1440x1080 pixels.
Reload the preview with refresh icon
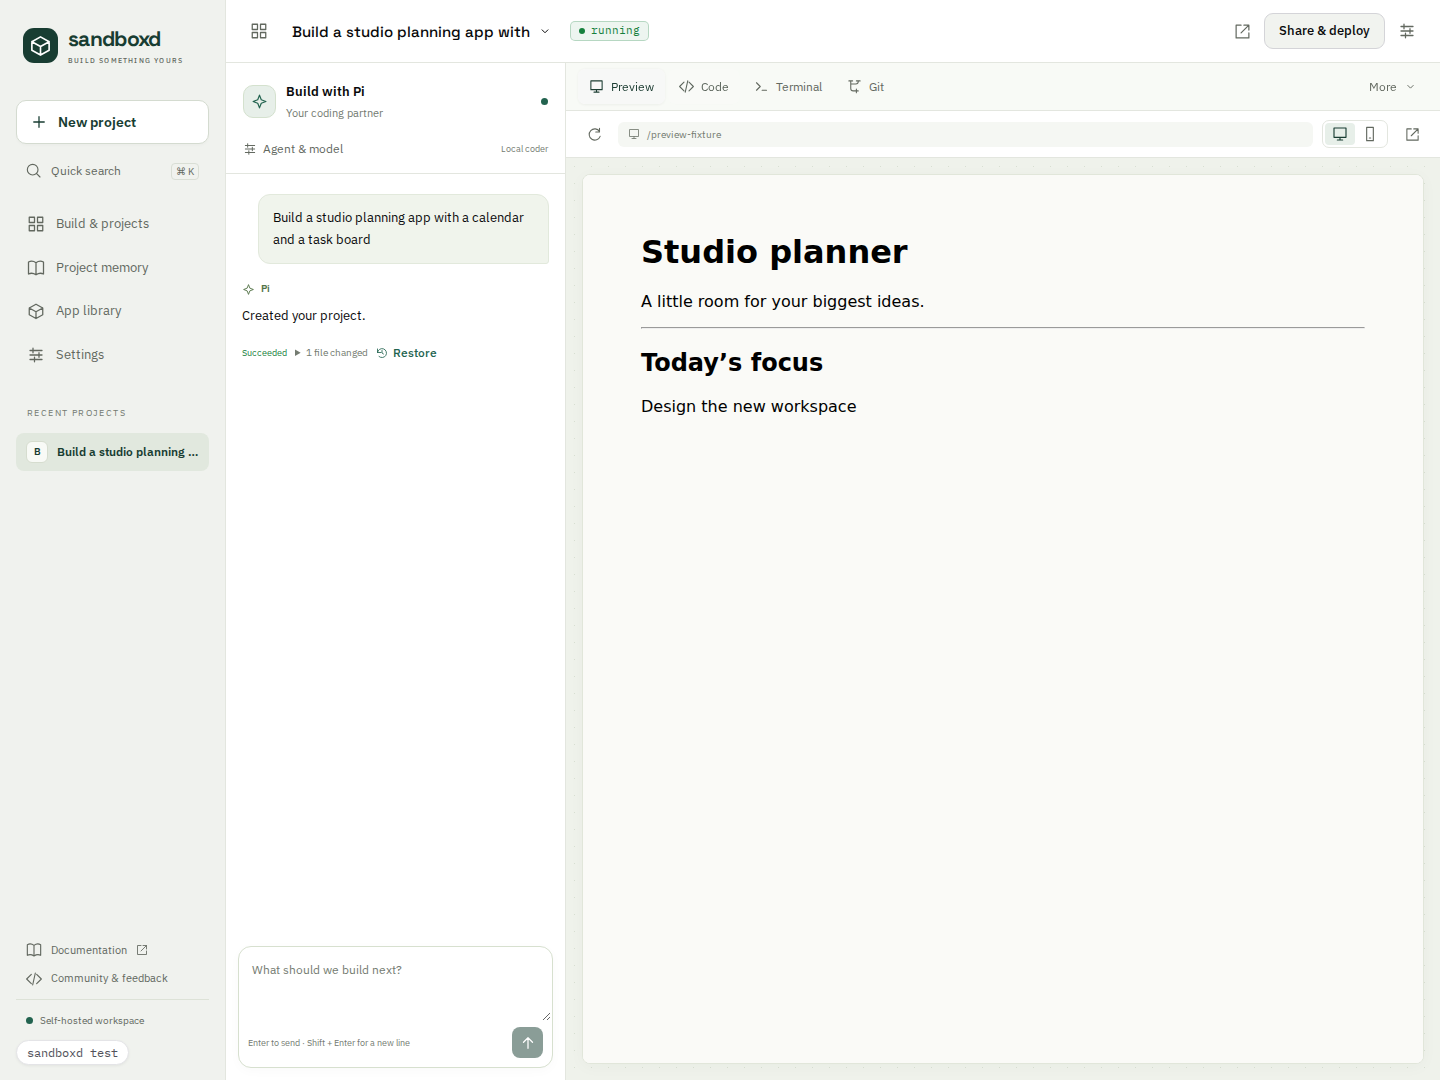[595, 134]
